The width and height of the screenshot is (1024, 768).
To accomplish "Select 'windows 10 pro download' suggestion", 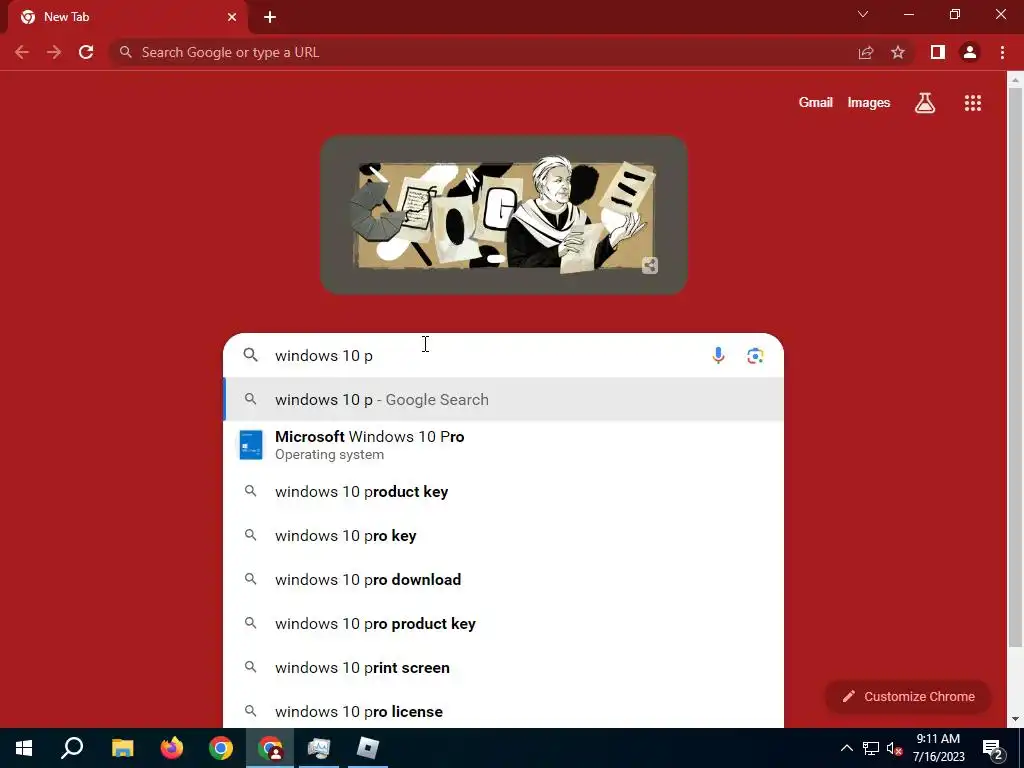I will pyautogui.click(x=504, y=580).
